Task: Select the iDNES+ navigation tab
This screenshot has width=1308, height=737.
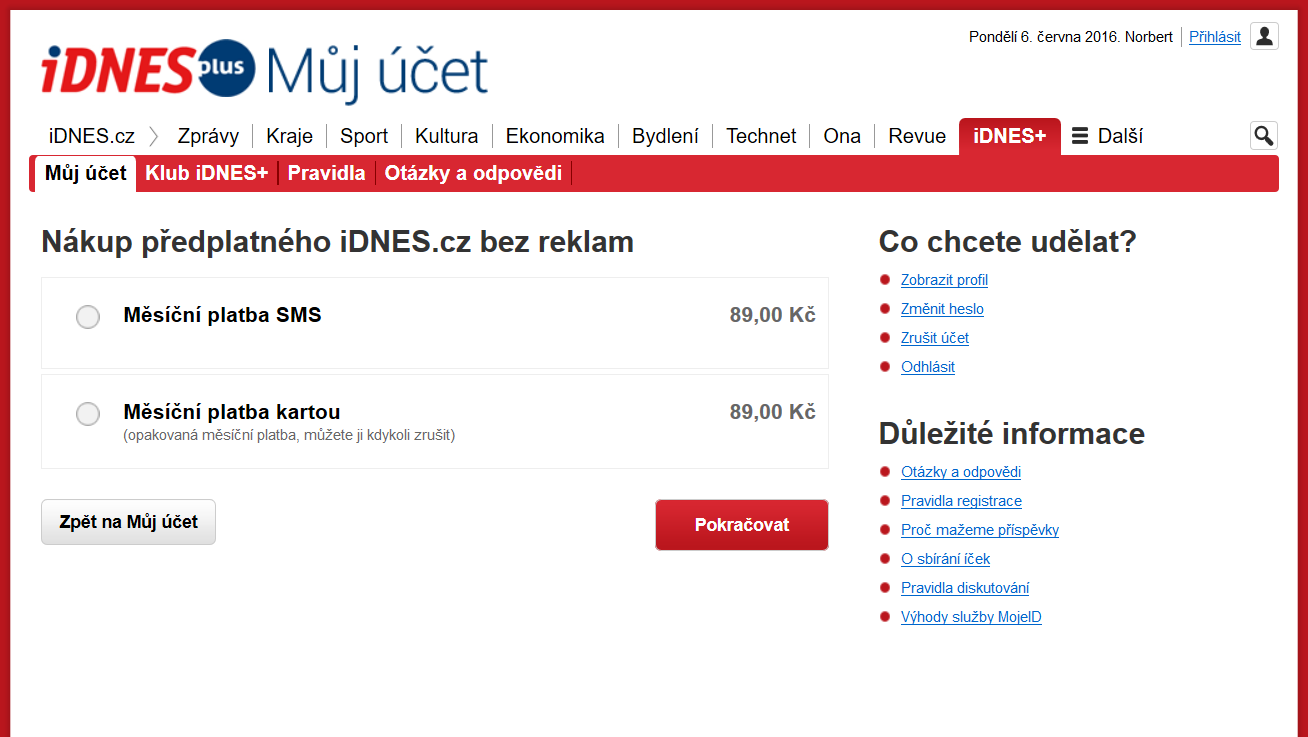Action: pos(1010,137)
